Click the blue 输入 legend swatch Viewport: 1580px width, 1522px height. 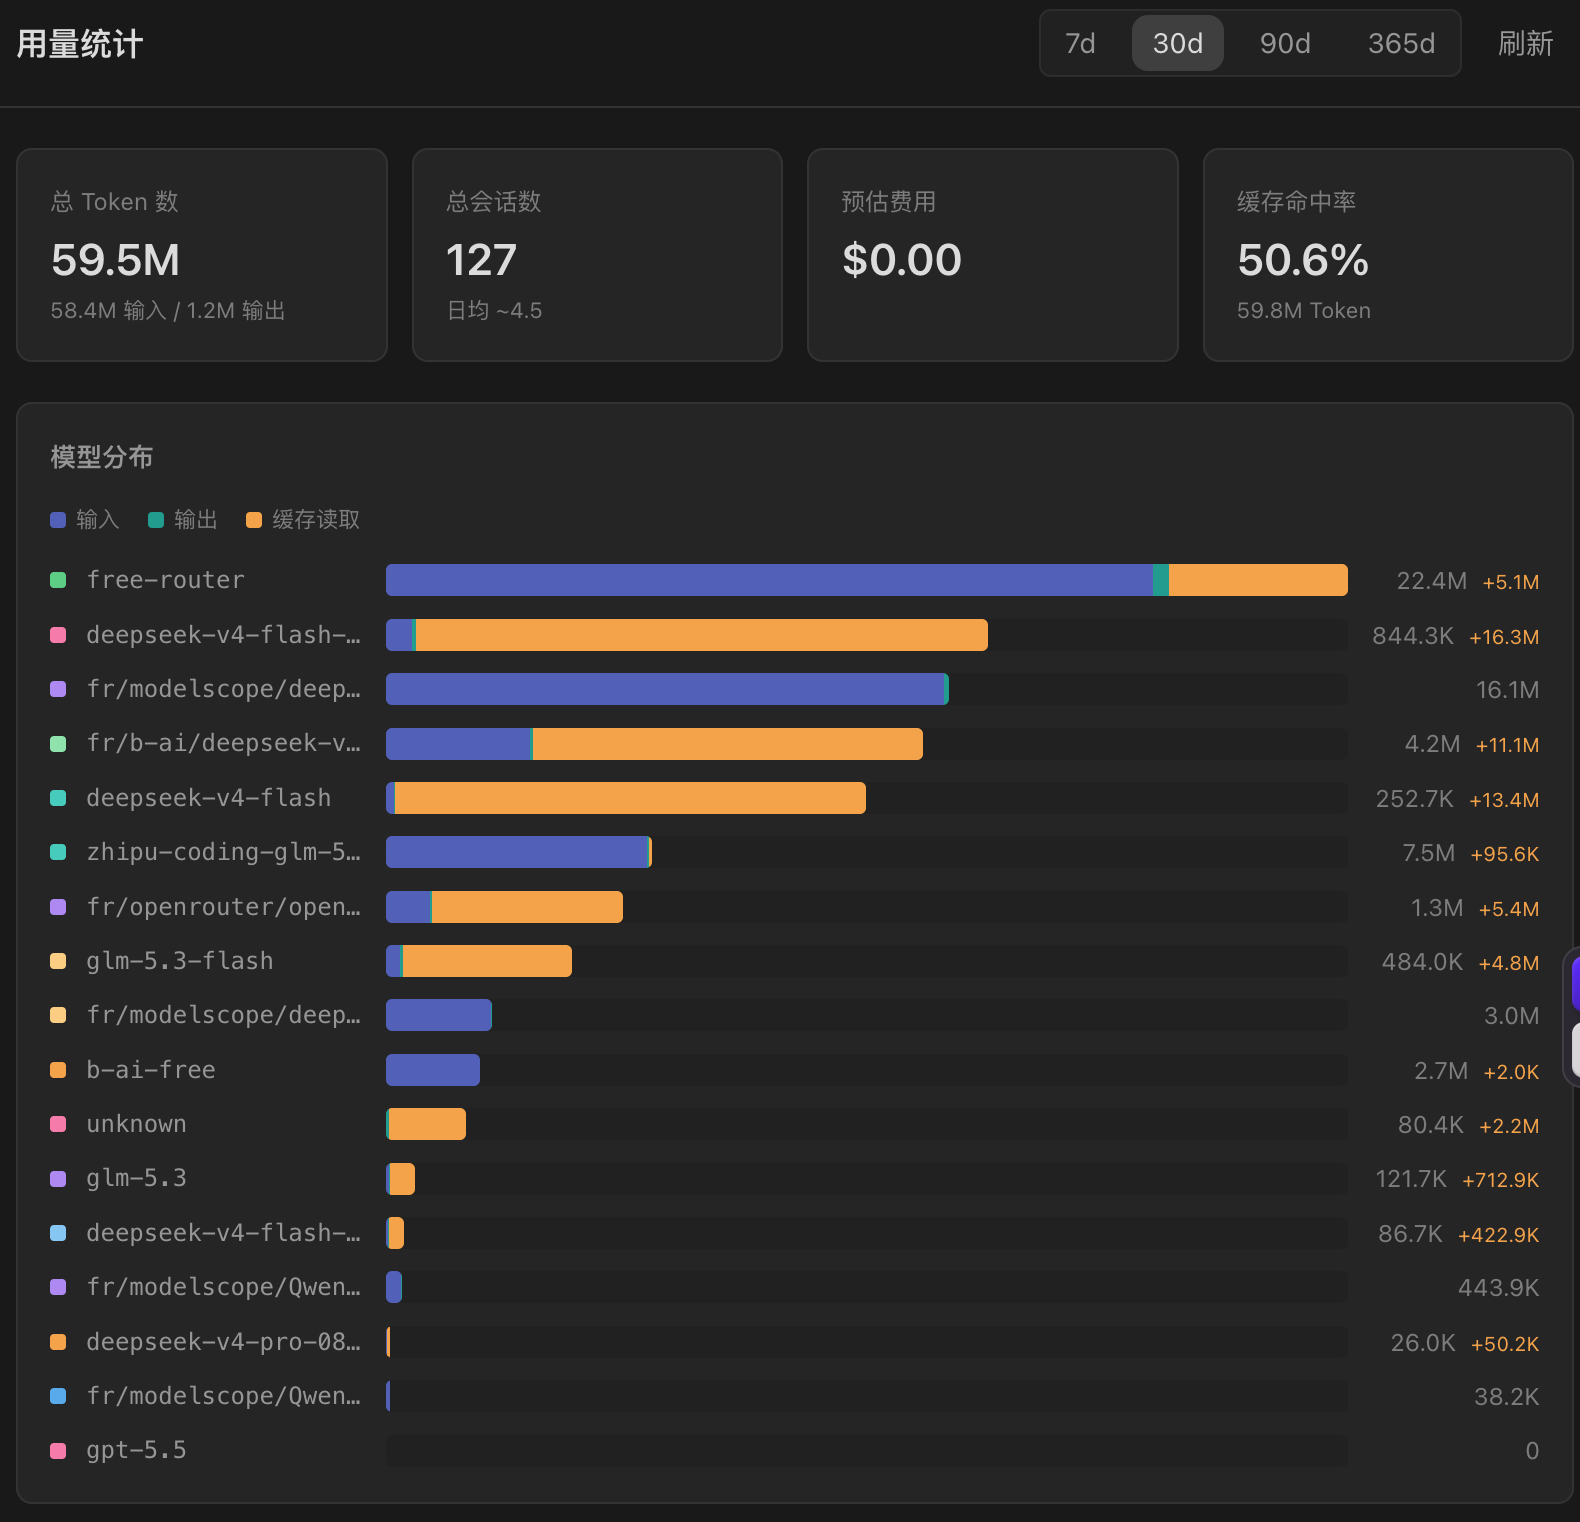[58, 520]
